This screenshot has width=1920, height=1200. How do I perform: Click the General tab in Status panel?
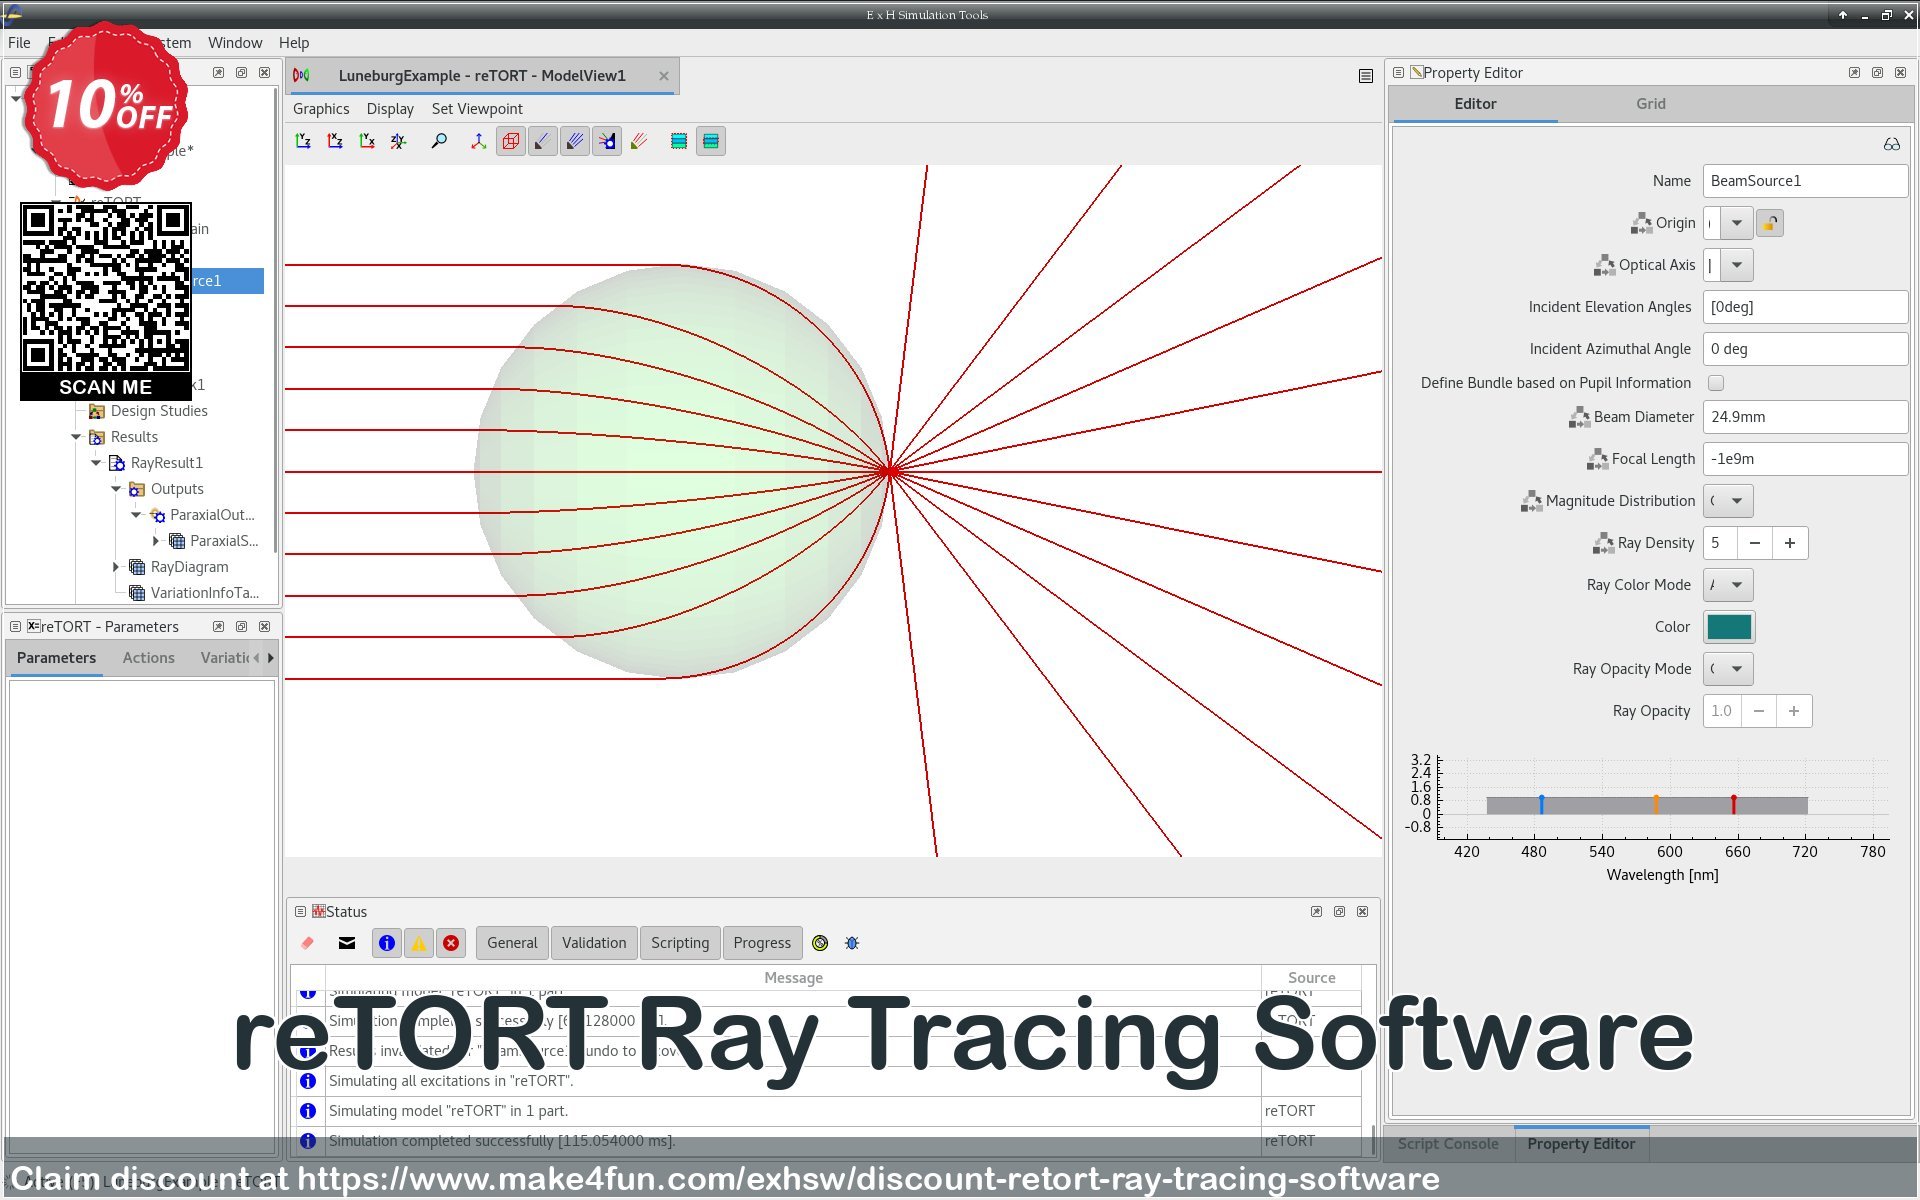(x=511, y=943)
